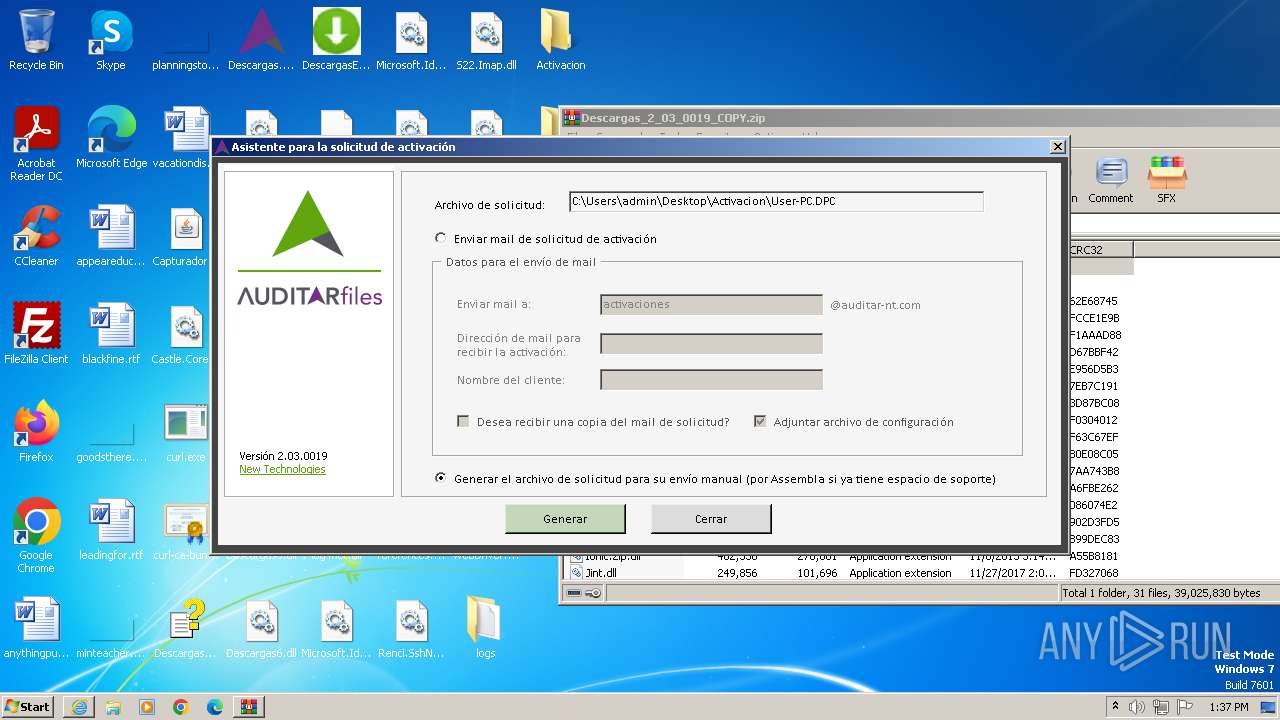
Task: Select 'Generar el archivo de solicitud' radio option
Action: pyautogui.click(x=441, y=479)
